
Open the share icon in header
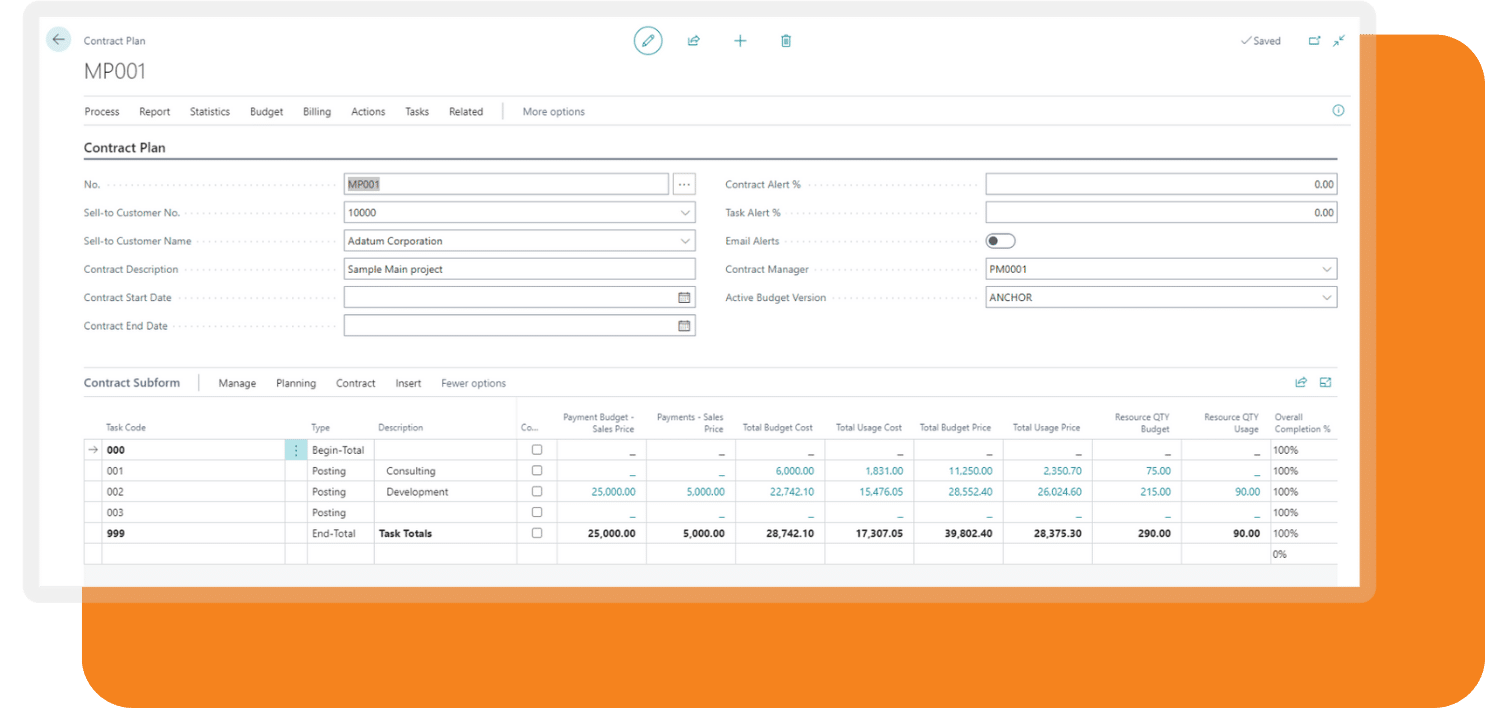point(694,41)
